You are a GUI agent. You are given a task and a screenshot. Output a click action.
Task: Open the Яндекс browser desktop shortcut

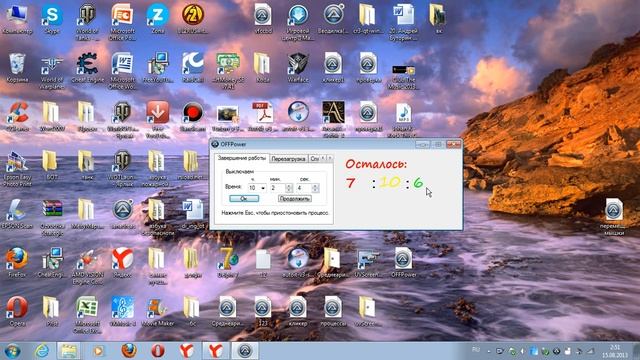(122, 262)
